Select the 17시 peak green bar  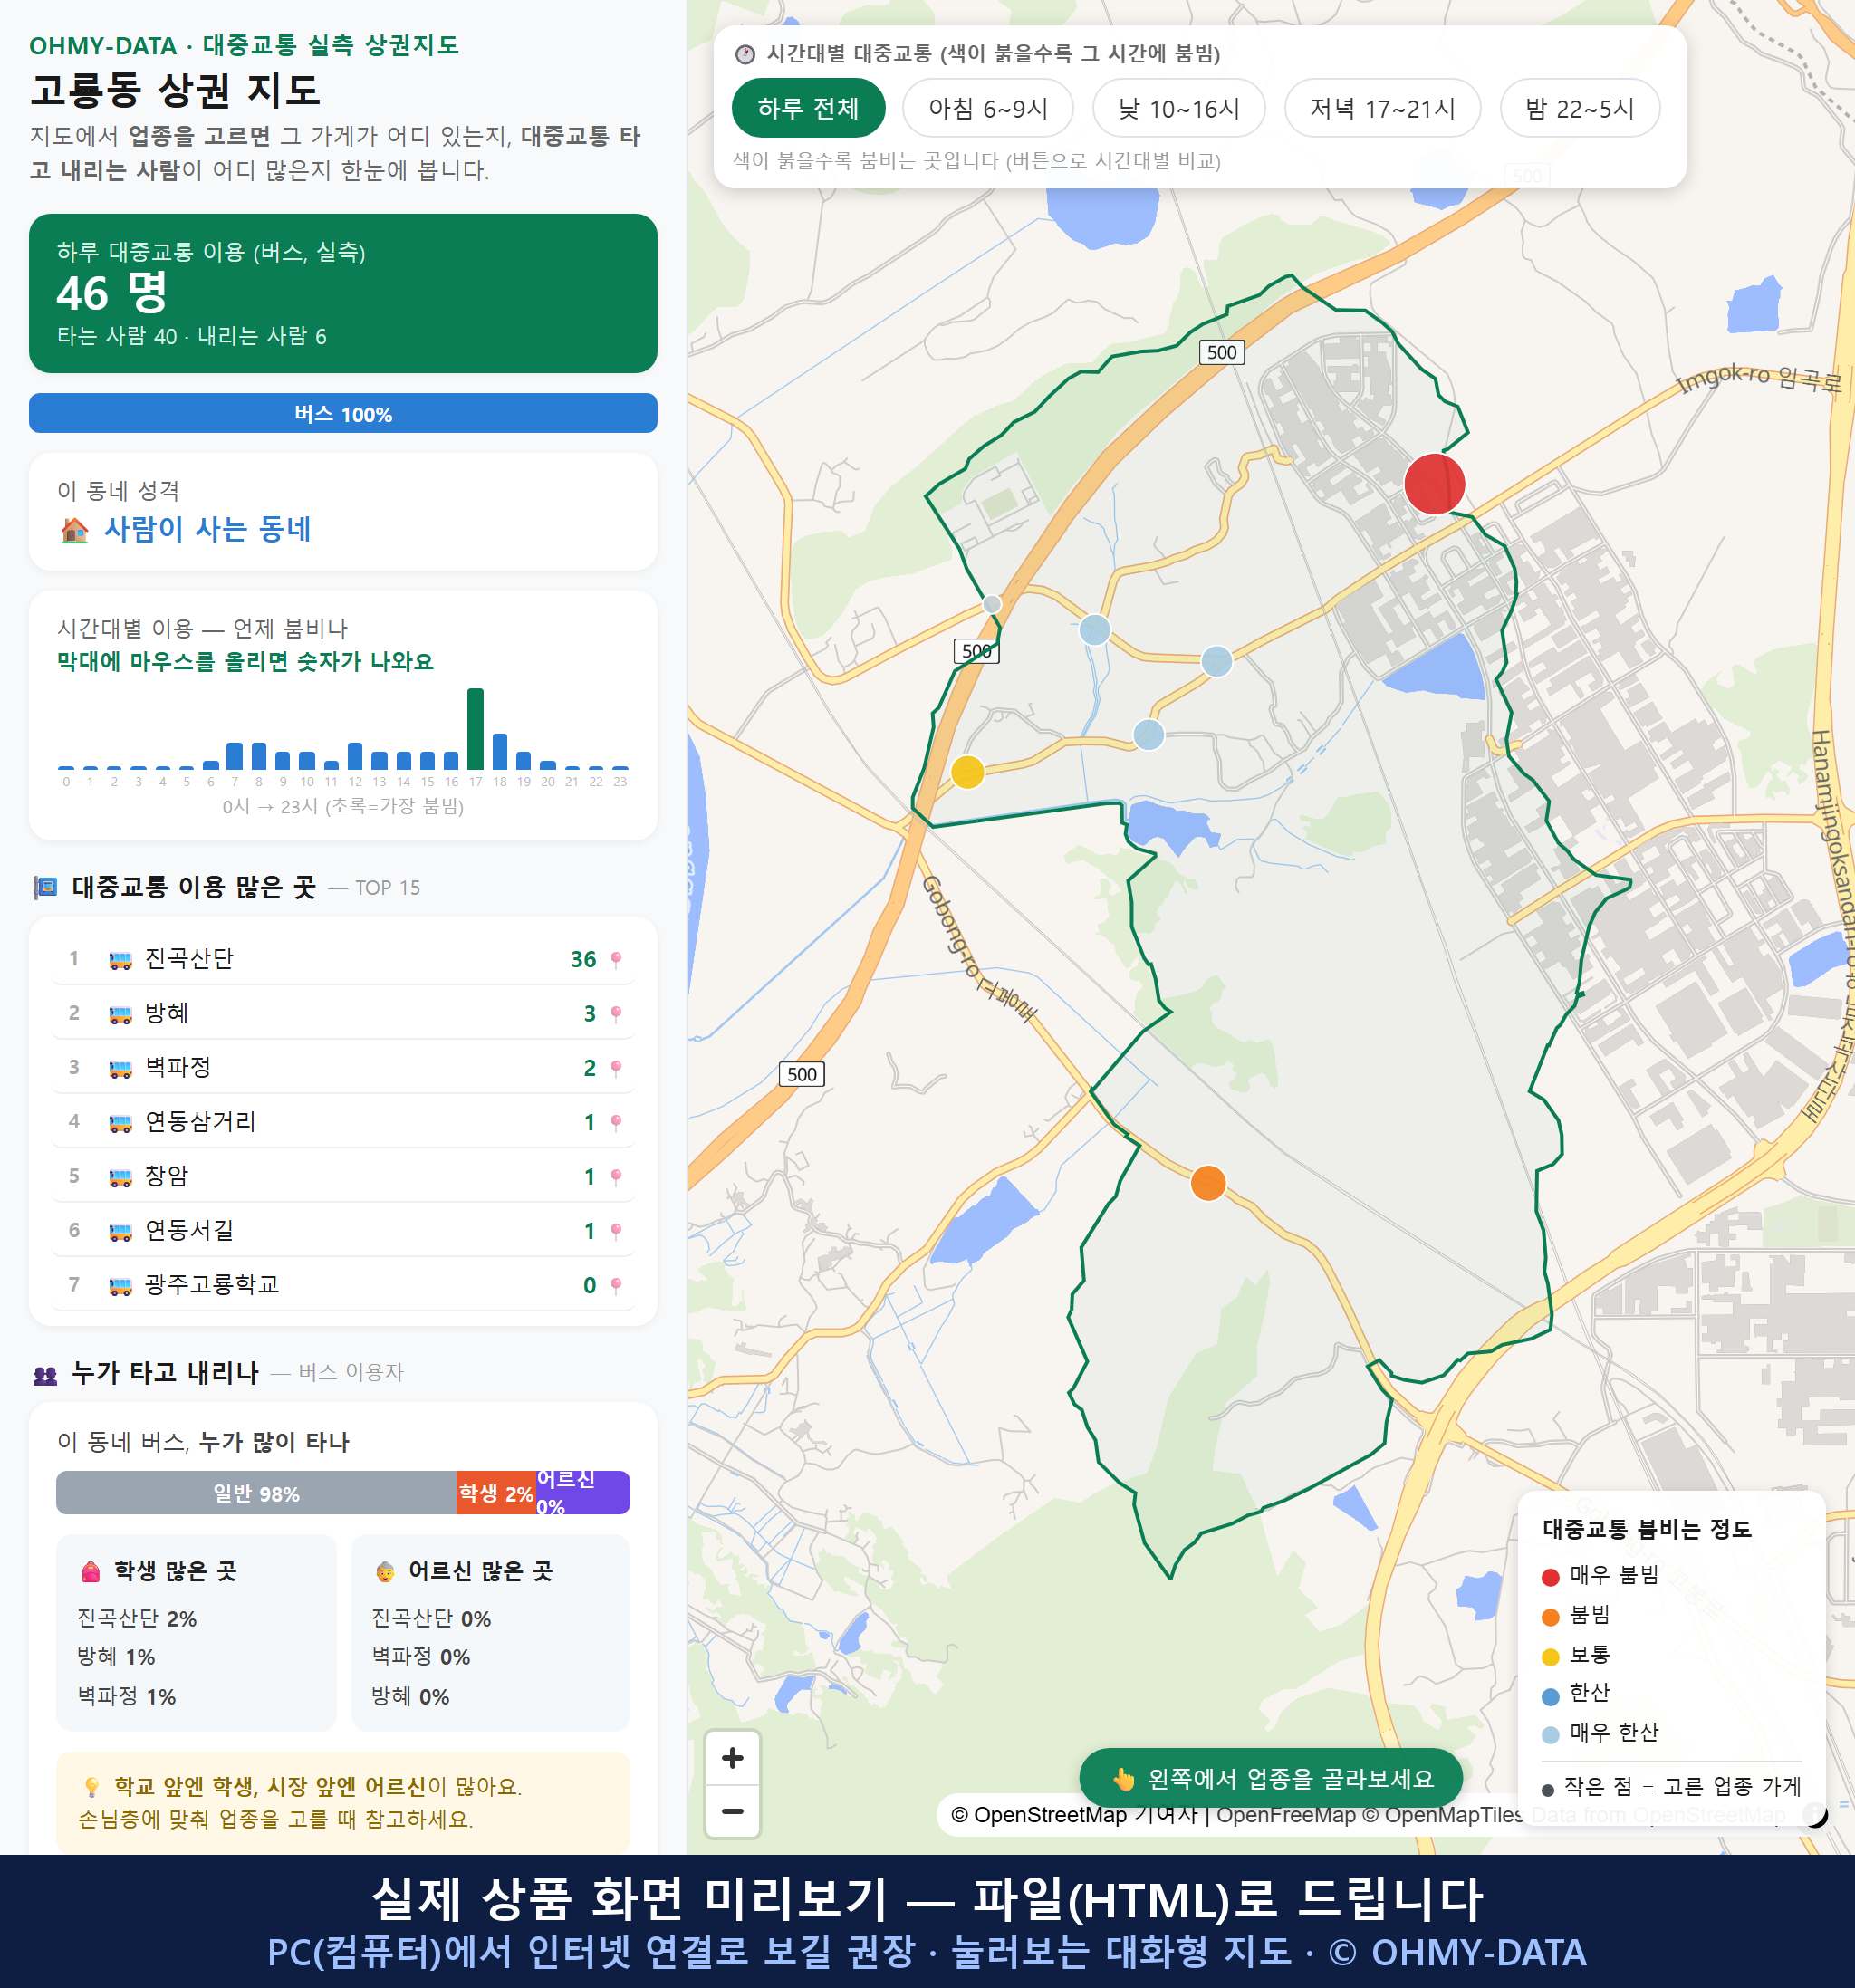(x=475, y=728)
